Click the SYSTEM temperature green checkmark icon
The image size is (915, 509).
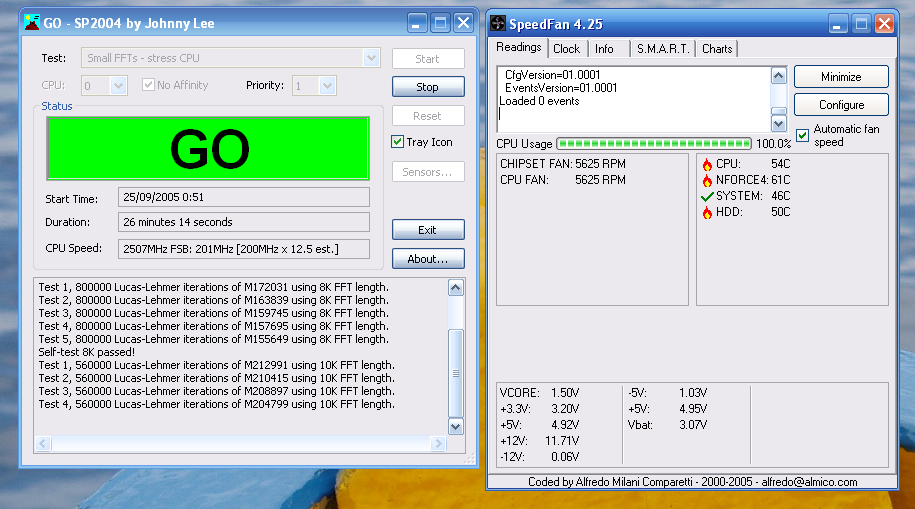coord(707,196)
